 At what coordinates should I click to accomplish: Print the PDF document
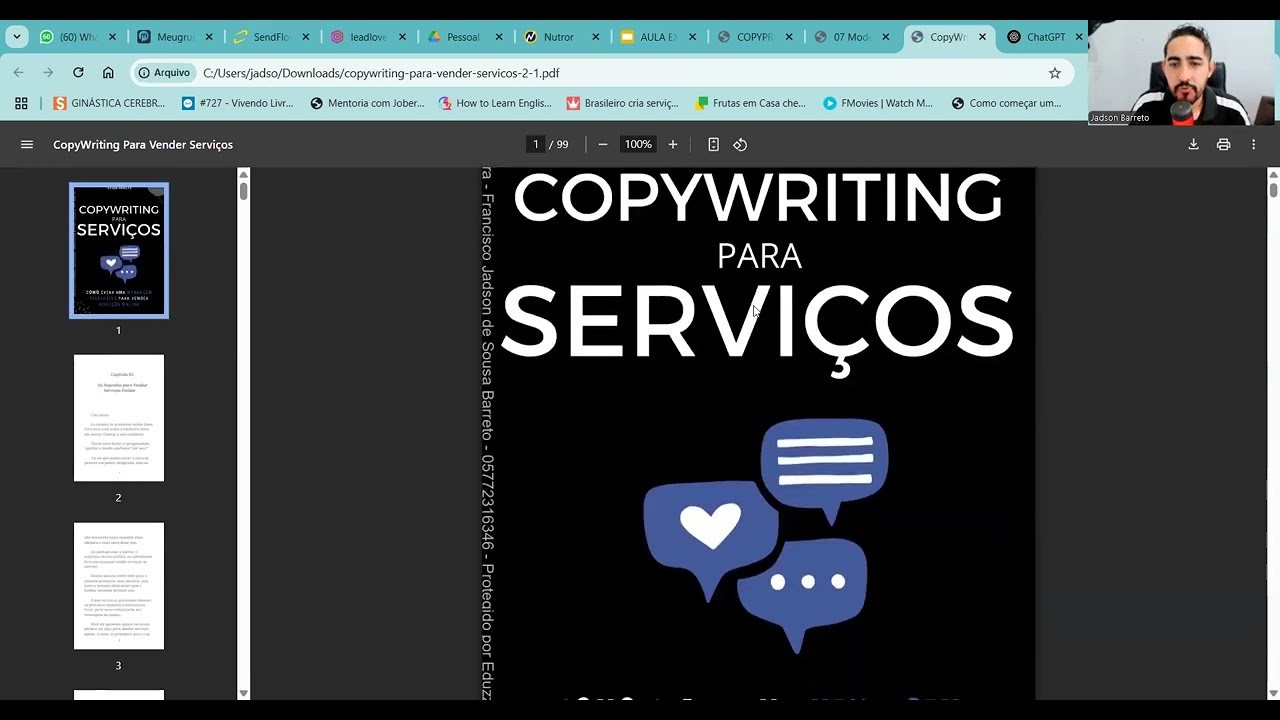1223,145
